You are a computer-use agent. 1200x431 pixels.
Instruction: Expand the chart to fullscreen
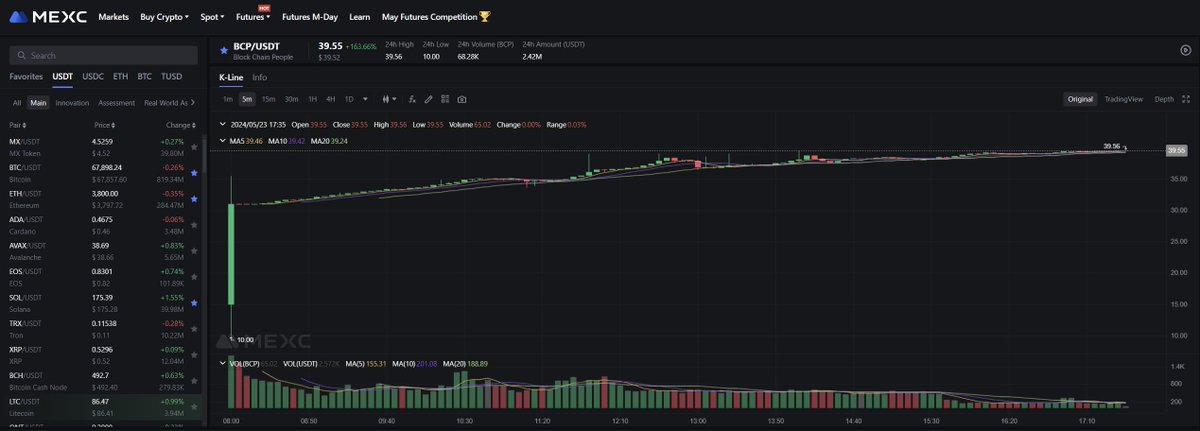(x=1186, y=99)
